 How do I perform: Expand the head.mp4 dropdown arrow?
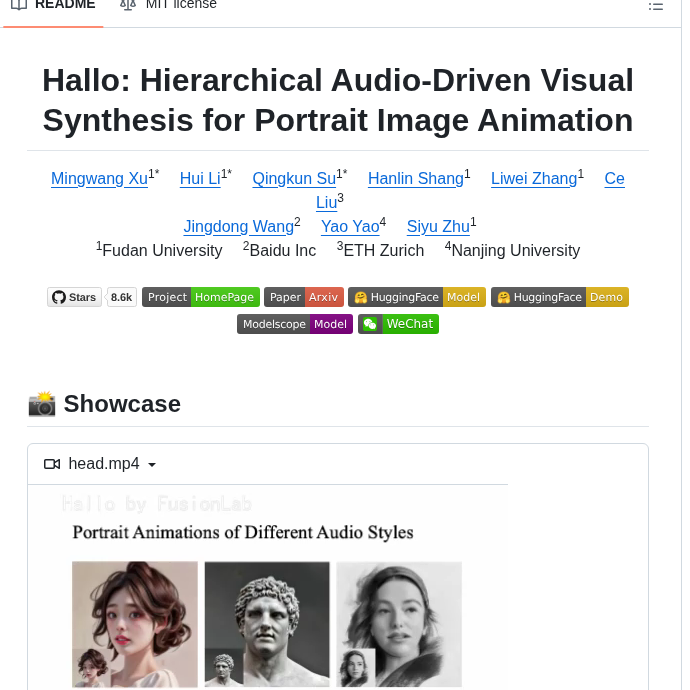tap(152, 465)
